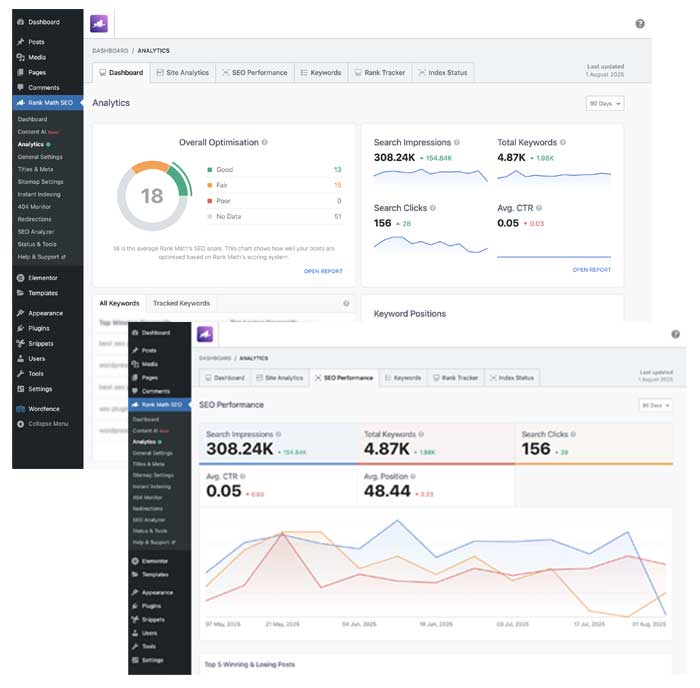The image size is (700, 688).
Task: Open report link below Avg. CTR sparkline
Action: click(x=591, y=270)
